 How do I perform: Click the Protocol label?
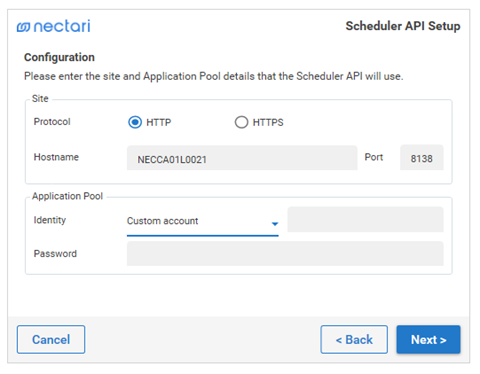pos(52,122)
